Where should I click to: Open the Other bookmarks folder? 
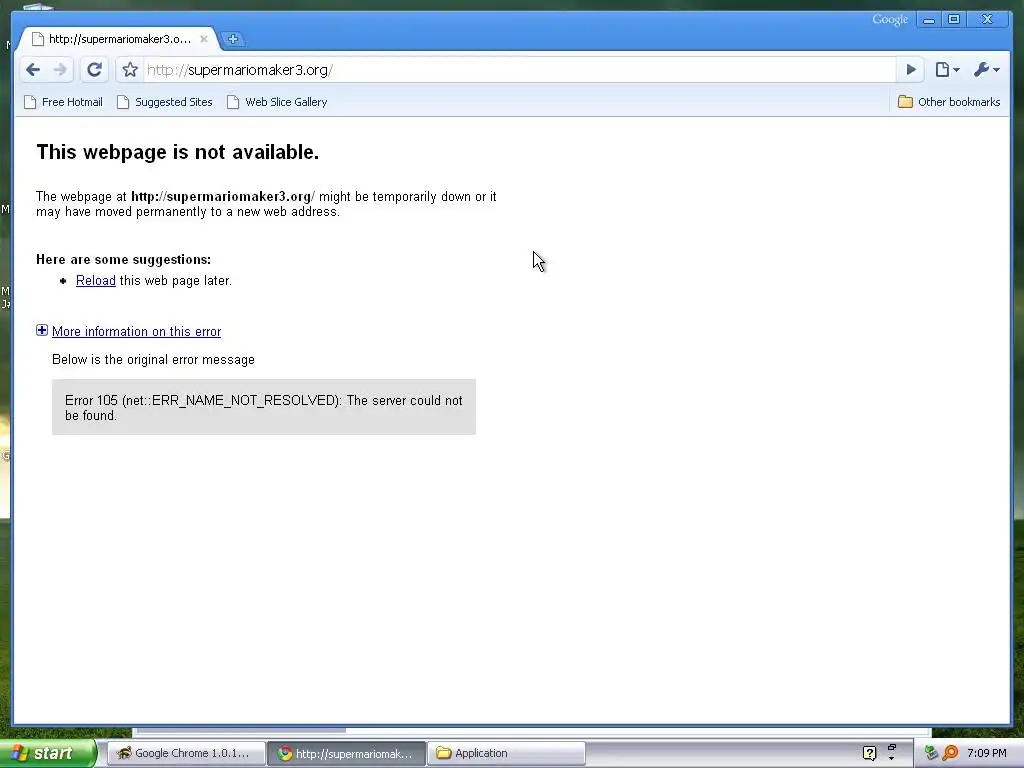[949, 102]
